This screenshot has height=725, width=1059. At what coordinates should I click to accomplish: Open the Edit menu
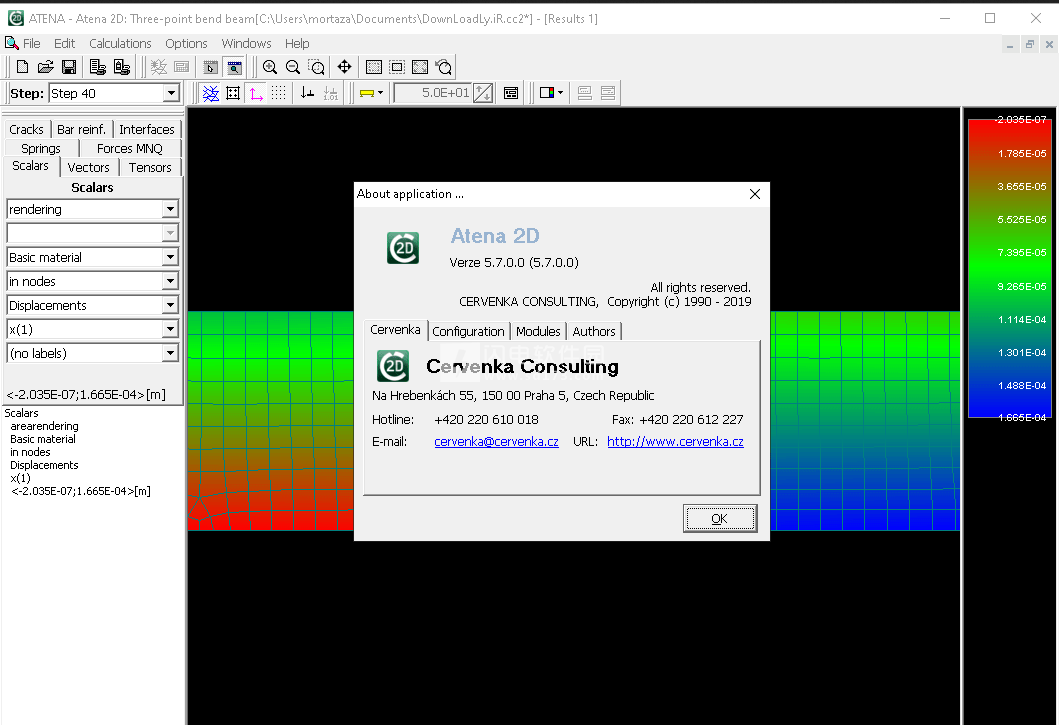(x=64, y=43)
